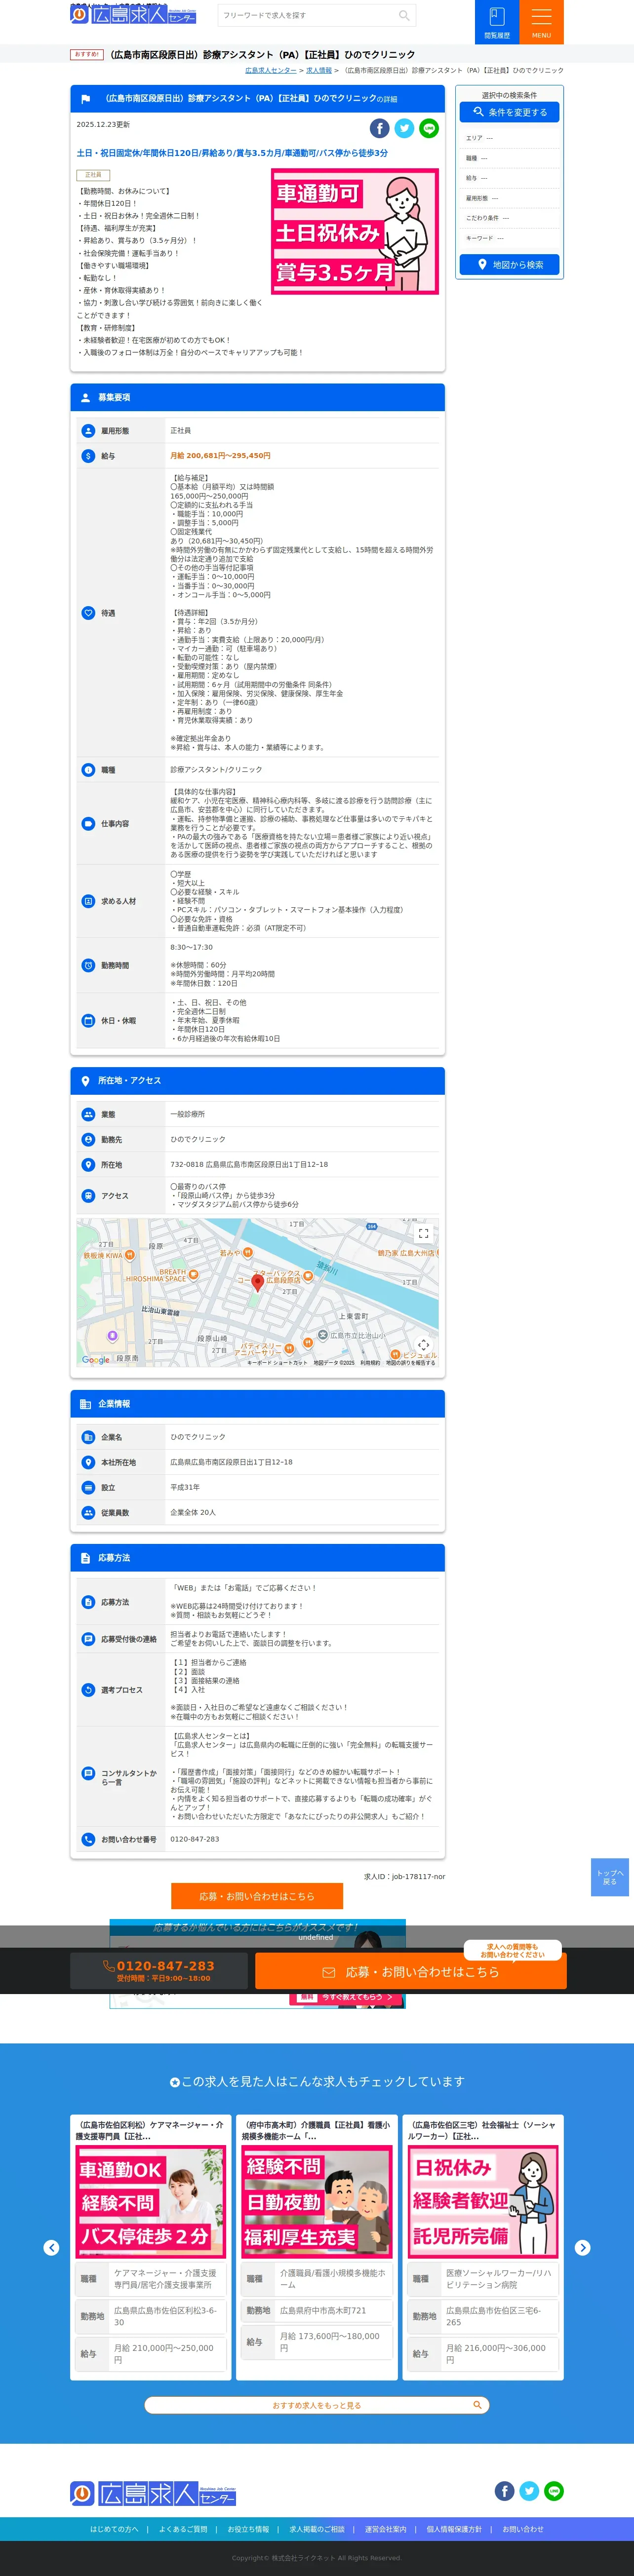Click the 月給 200,681円〜295,450円 salary text
Viewport: 634px width, 2576px height.
pyautogui.click(x=220, y=456)
